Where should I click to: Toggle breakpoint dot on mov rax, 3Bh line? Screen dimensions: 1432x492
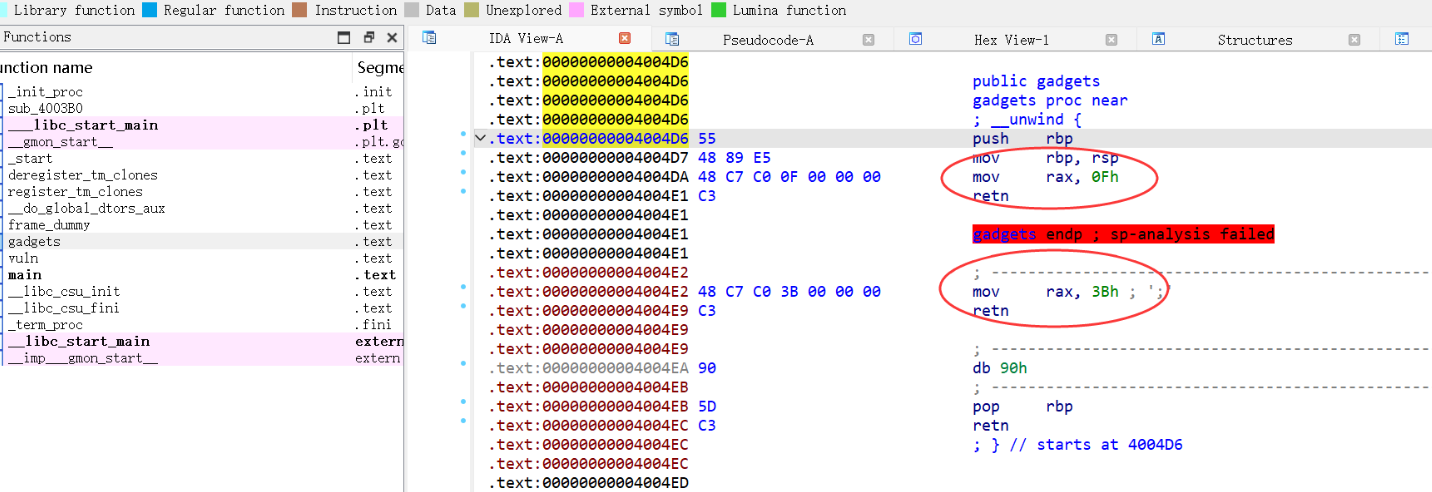click(x=462, y=287)
